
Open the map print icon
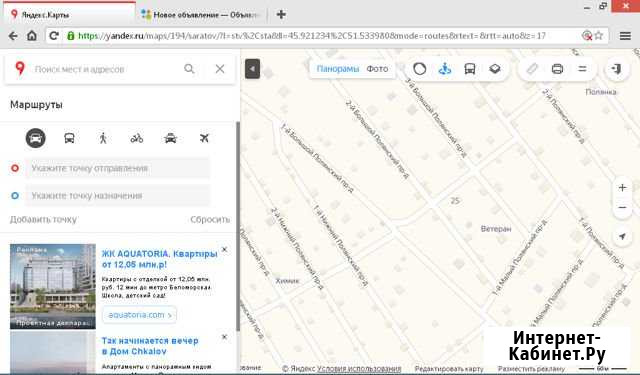tap(557, 69)
